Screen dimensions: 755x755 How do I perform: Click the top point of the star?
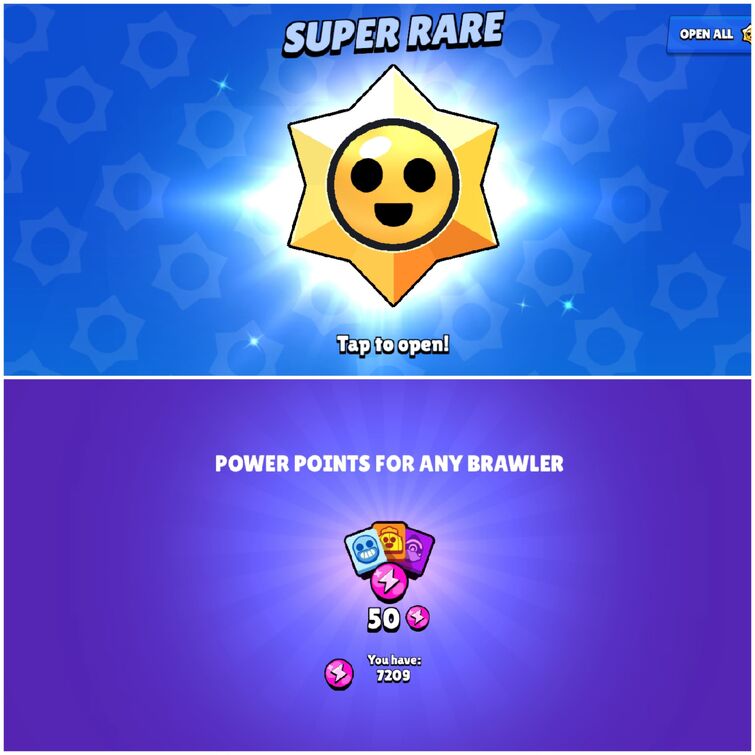(393, 77)
